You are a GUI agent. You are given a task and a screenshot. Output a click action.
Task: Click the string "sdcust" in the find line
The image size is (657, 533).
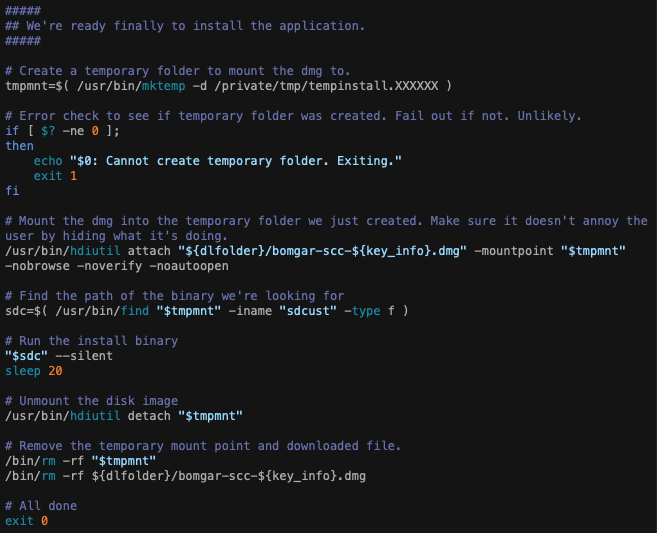[308, 311]
